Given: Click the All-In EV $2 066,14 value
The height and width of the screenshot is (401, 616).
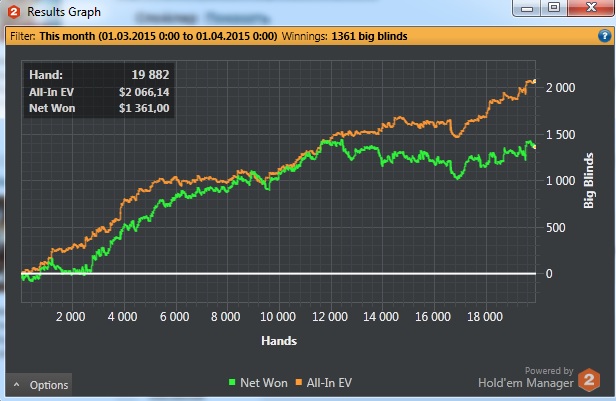Looking at the screenshot, I should point(144,92).
